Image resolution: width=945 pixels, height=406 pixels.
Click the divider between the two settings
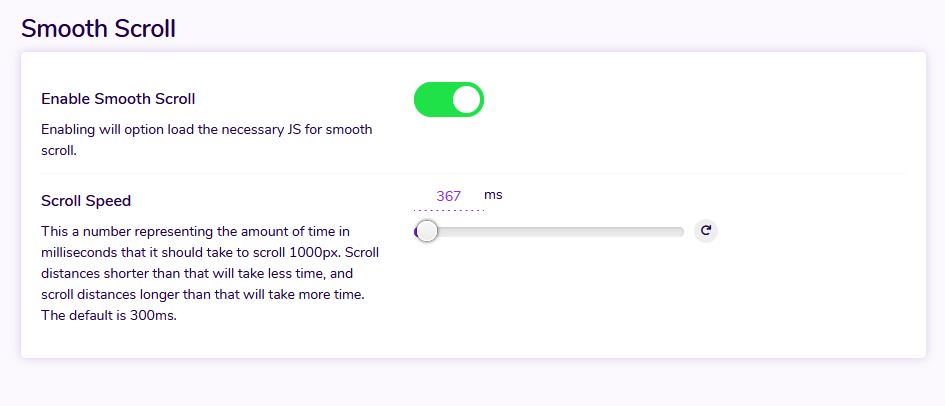tap(472, 174)
